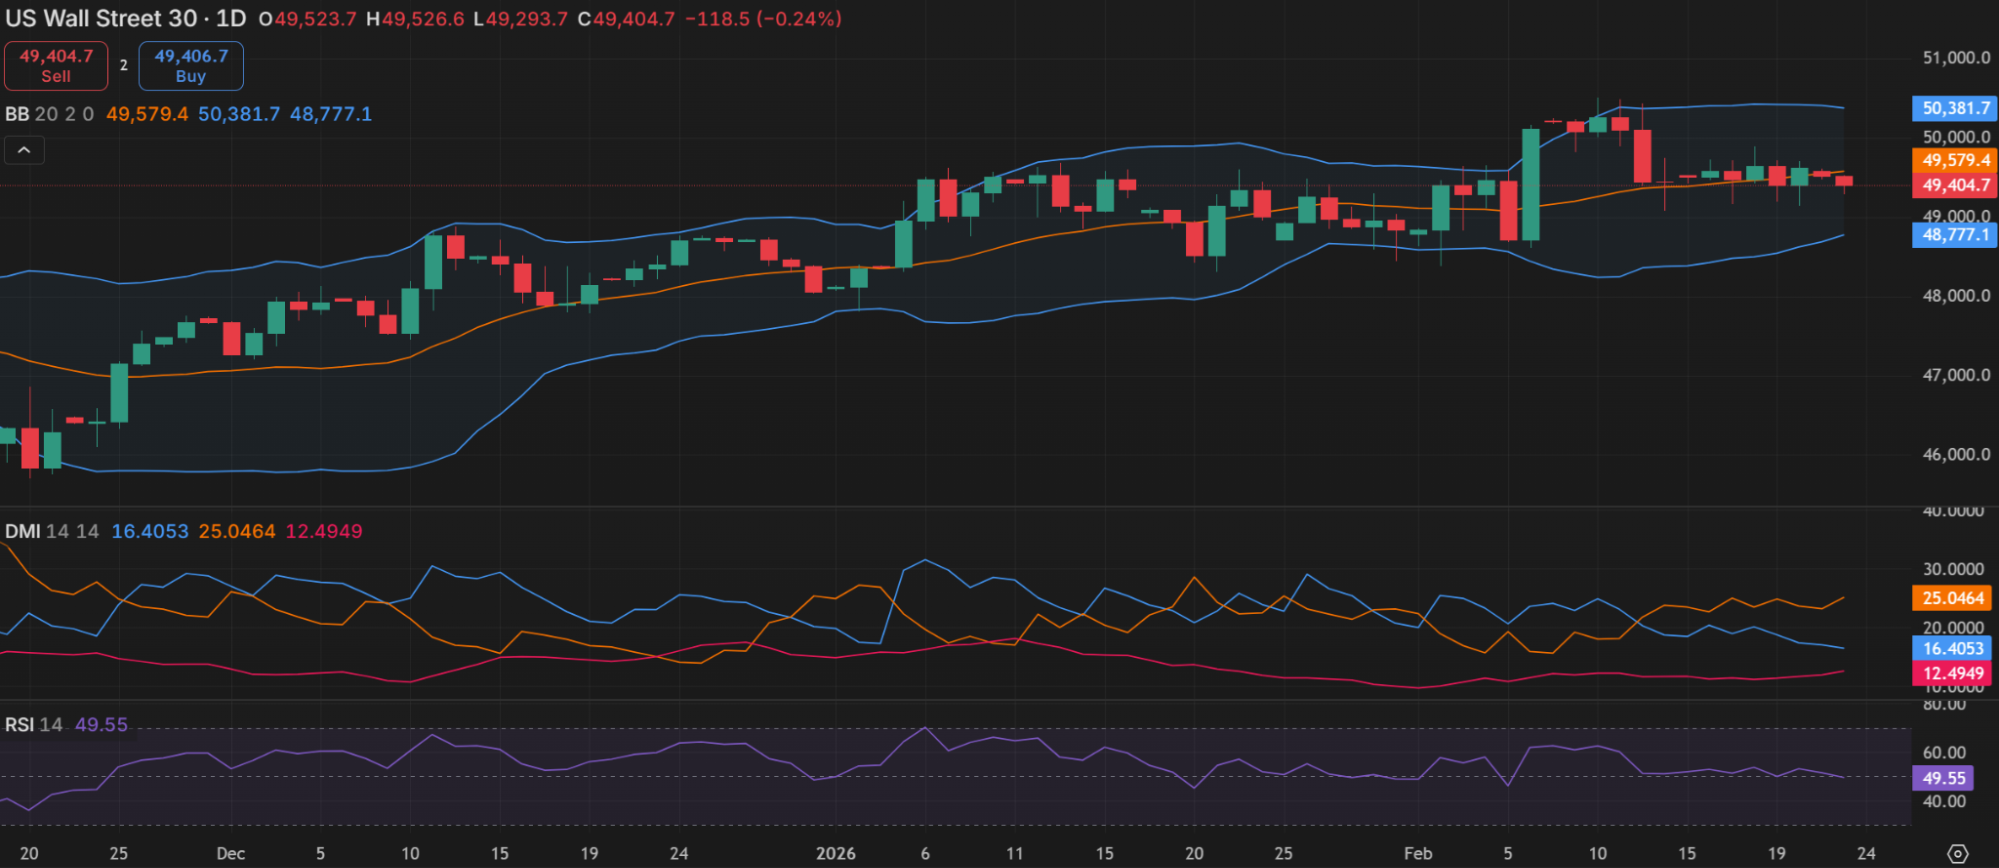Select the US Wall Street 30 symbol title

tap(101, 19)
